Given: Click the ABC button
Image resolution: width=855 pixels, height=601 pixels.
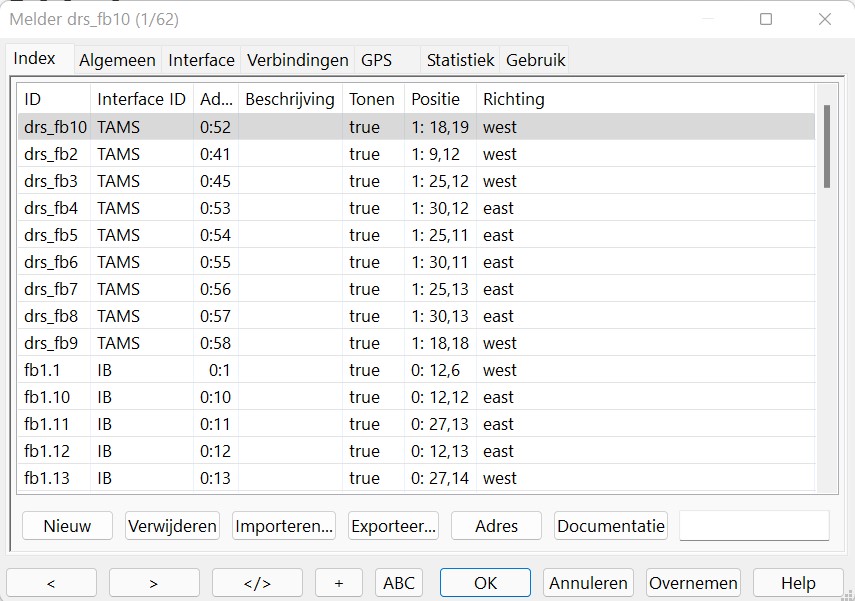Looking at the screenshot, I should click(399, 583).
